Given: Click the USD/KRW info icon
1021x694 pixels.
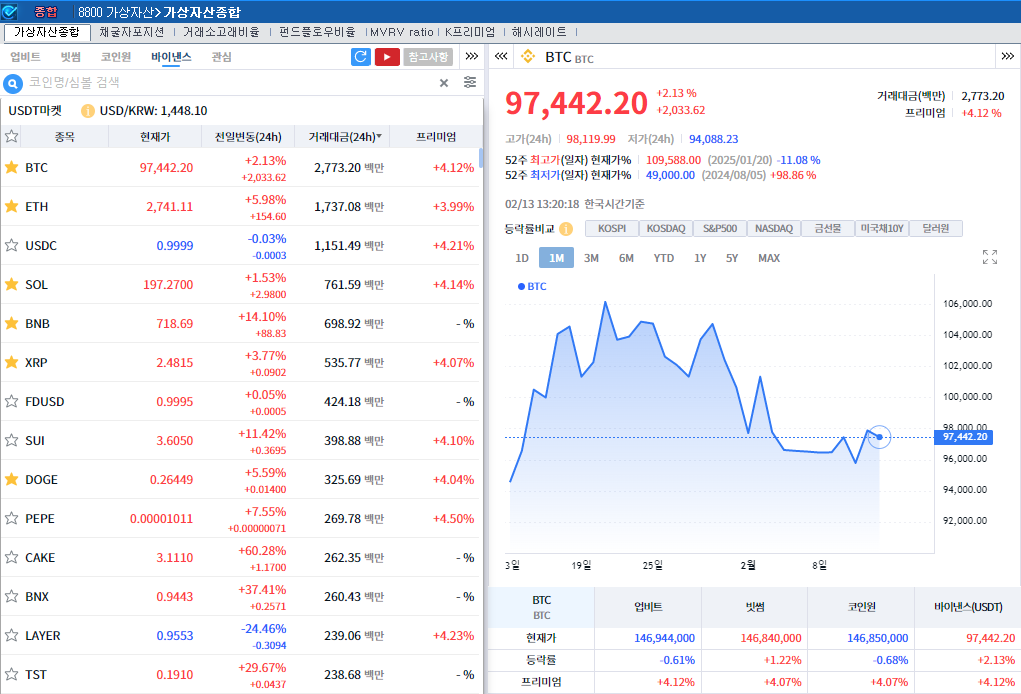Looking at the screenshot, I should click(88, 111).
